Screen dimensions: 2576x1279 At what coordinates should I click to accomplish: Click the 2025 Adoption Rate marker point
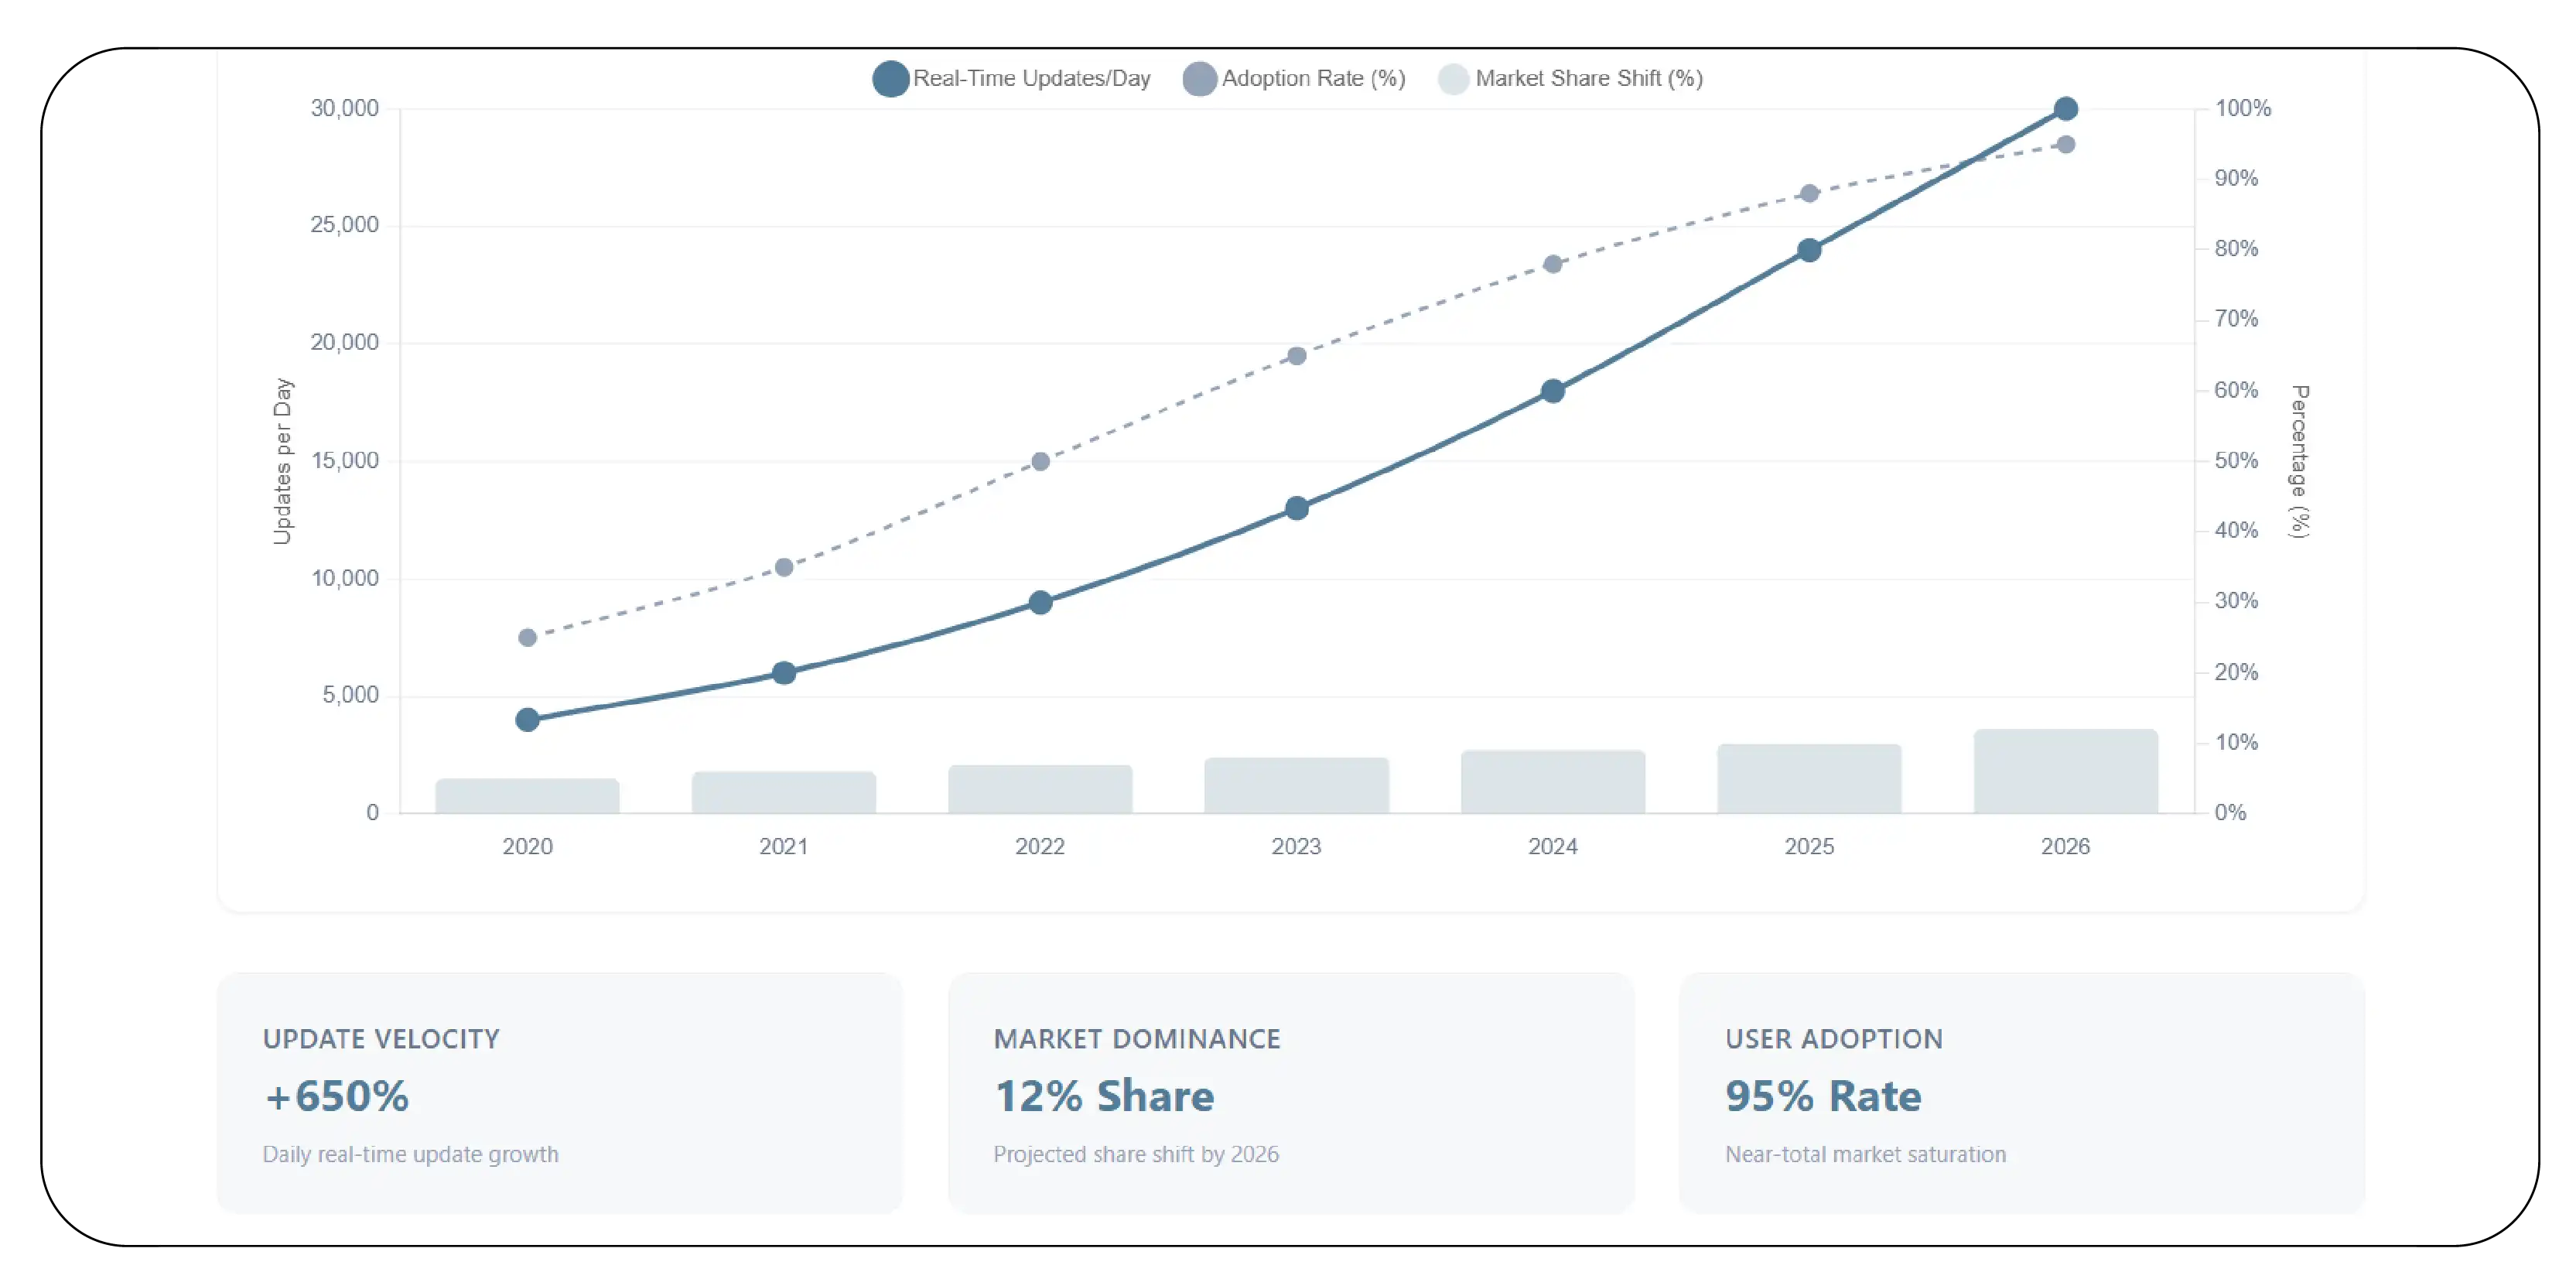(x=1809, y=193)
